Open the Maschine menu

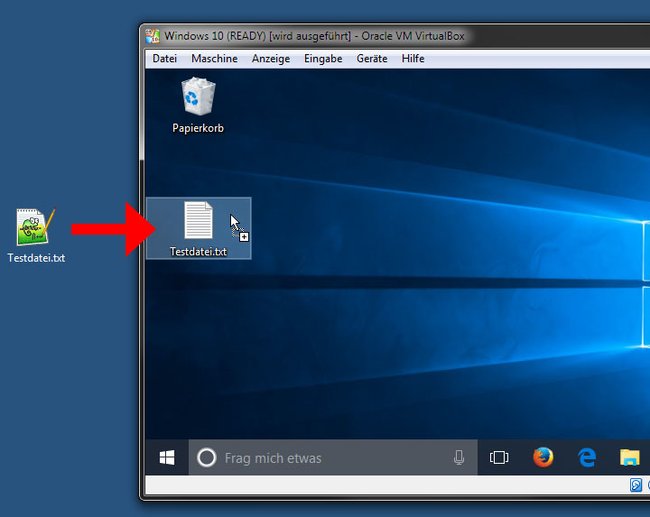point(214,58)
